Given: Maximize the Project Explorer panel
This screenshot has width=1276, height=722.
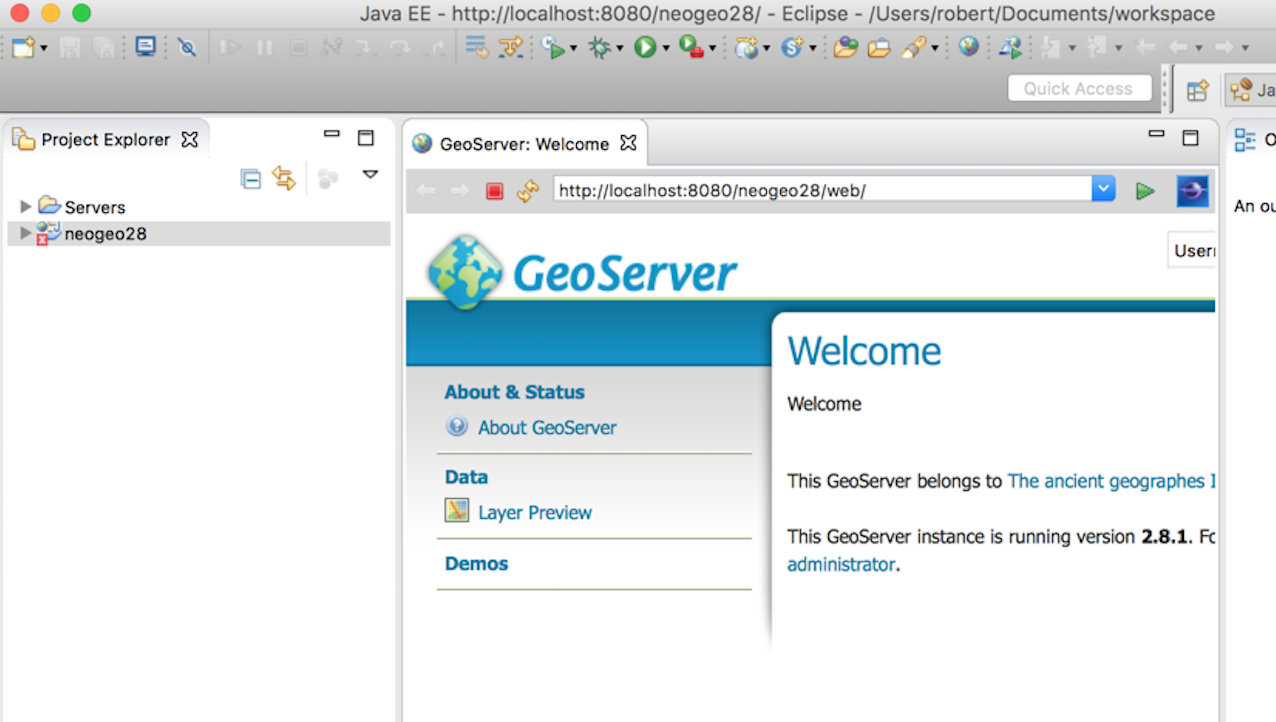Looking at the screenshot, I should click(366, 138).
